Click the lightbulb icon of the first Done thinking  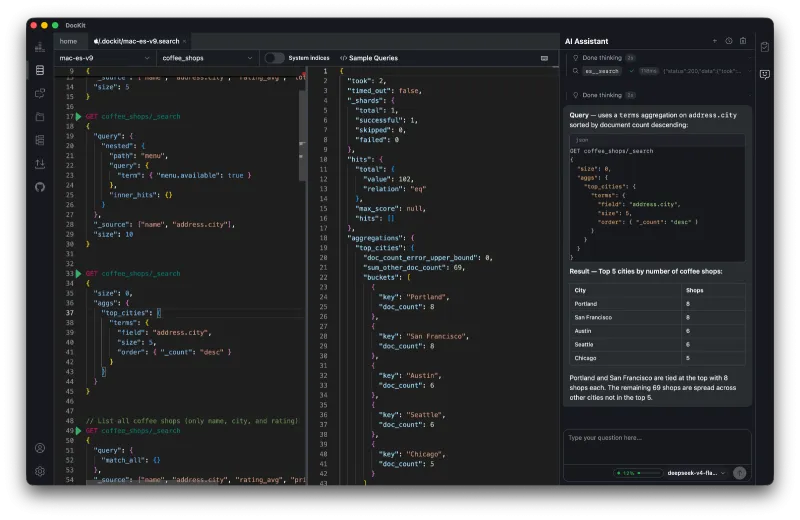(x=576, y=58)
